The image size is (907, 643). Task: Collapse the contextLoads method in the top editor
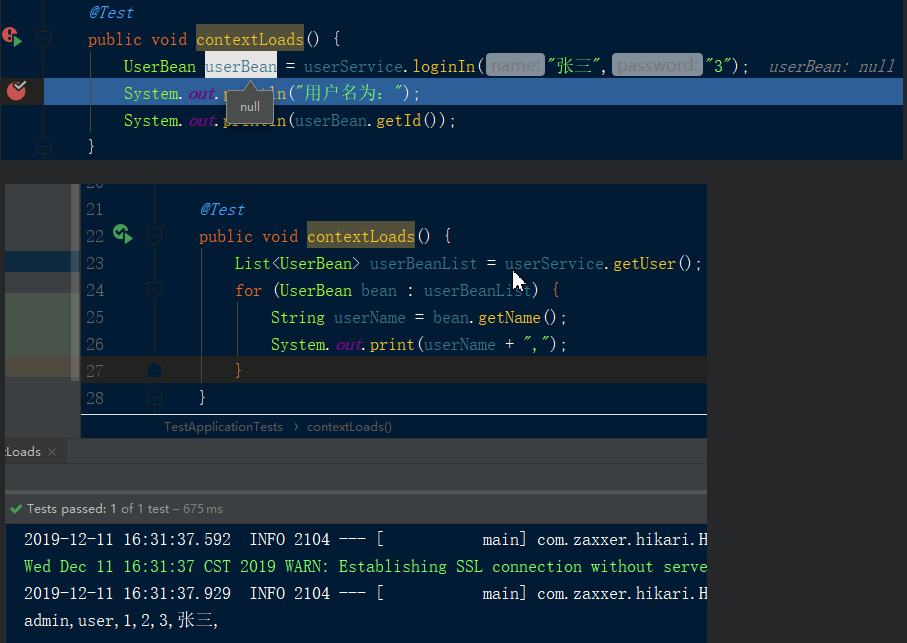43,39
